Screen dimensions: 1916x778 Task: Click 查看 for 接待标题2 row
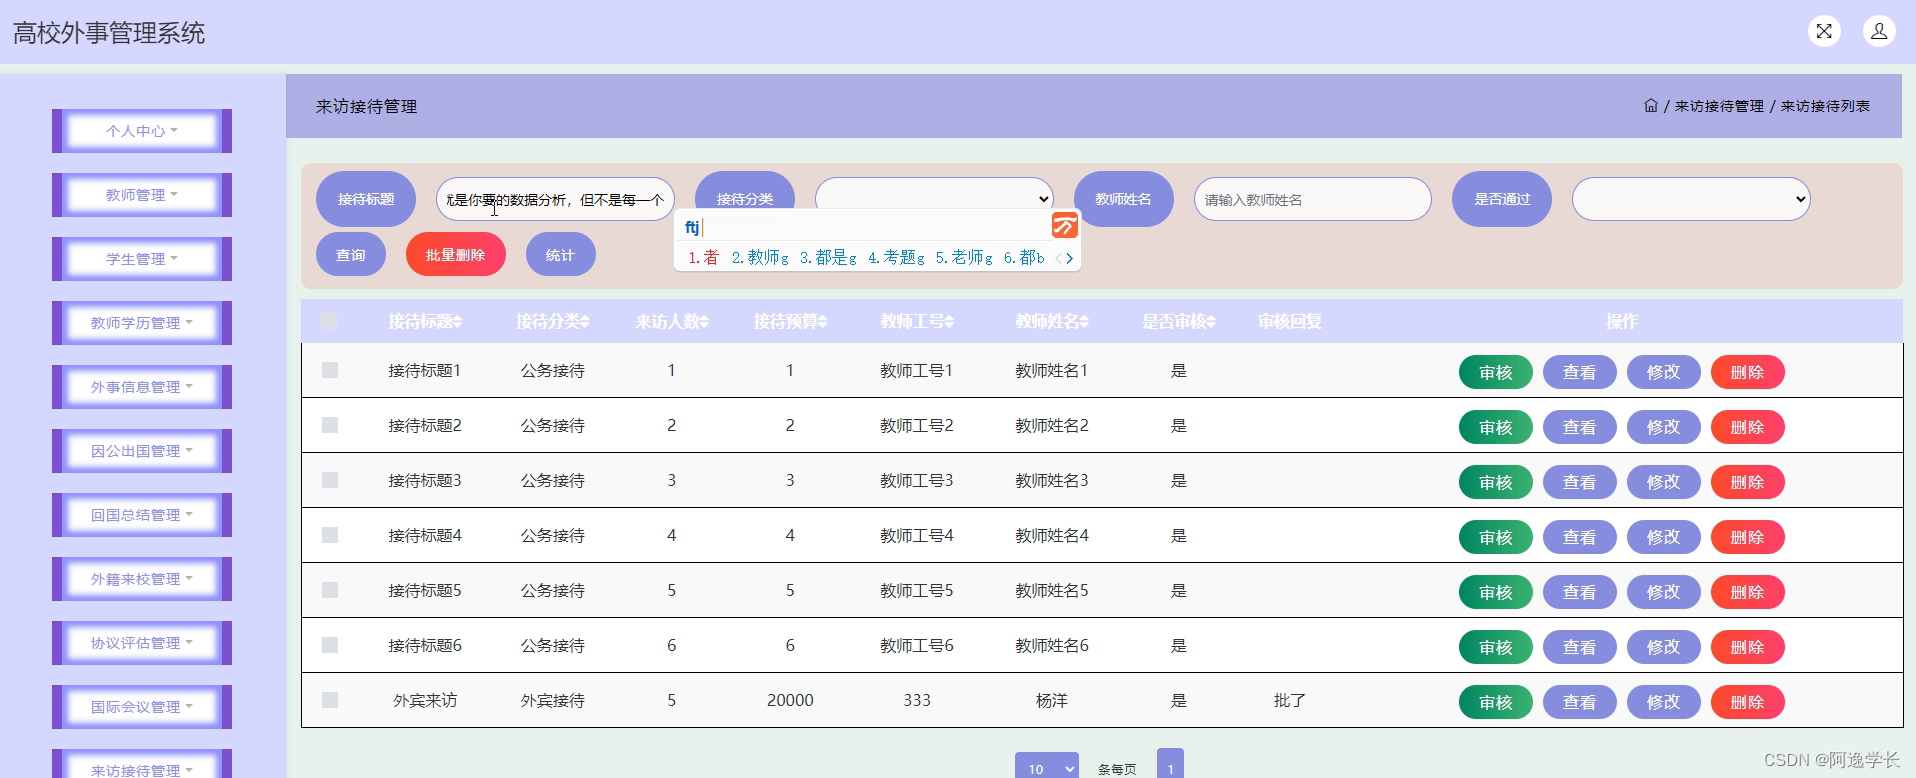click(1580, 427)
